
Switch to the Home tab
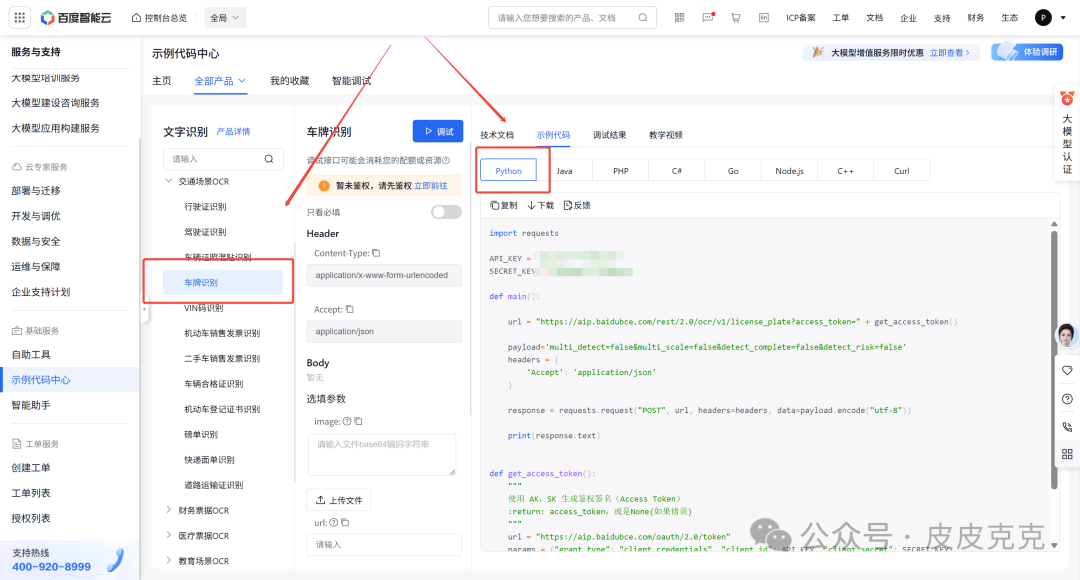(x=161, y=81)
